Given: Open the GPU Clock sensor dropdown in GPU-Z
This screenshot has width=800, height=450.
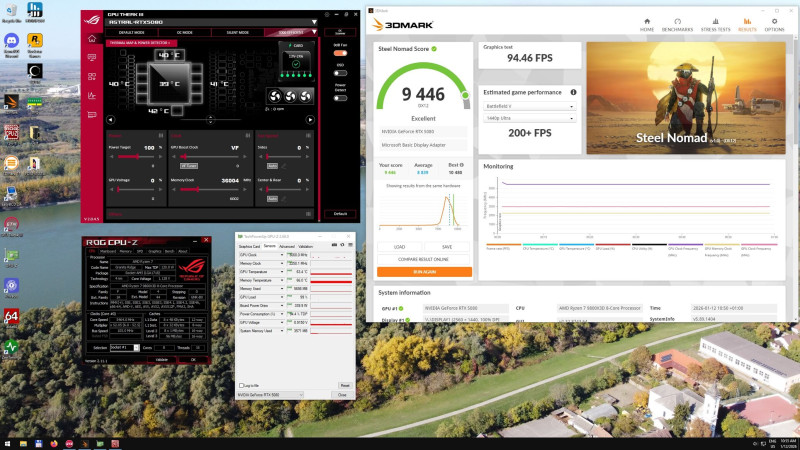Looking at the screenshot, I should (x=282, y=255).
